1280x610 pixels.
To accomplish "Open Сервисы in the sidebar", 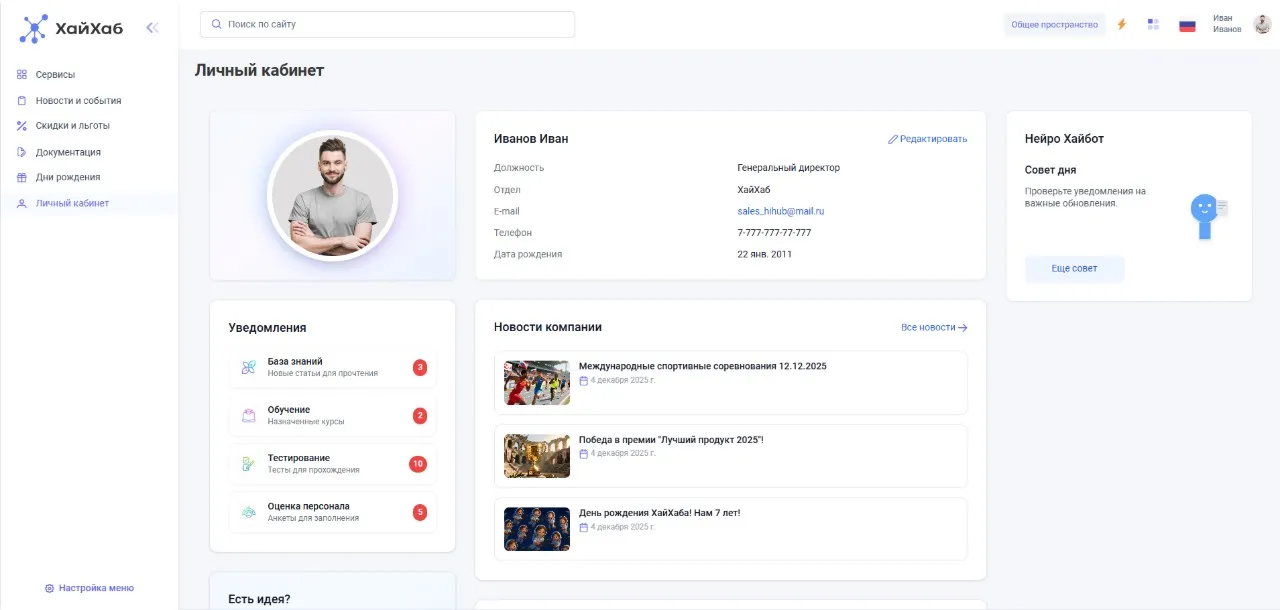I will click(55, 75).
